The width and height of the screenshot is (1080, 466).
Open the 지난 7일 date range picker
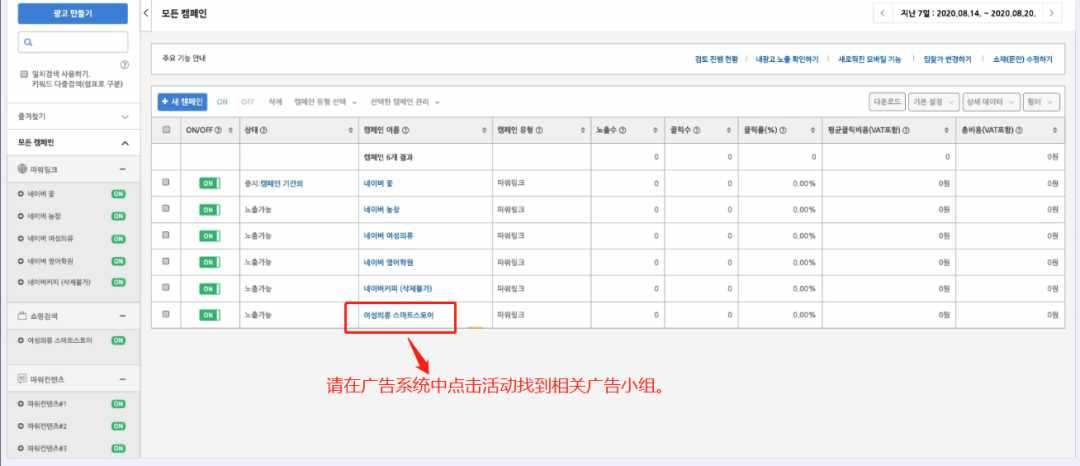pyautogui.click(x=967, y=13)
